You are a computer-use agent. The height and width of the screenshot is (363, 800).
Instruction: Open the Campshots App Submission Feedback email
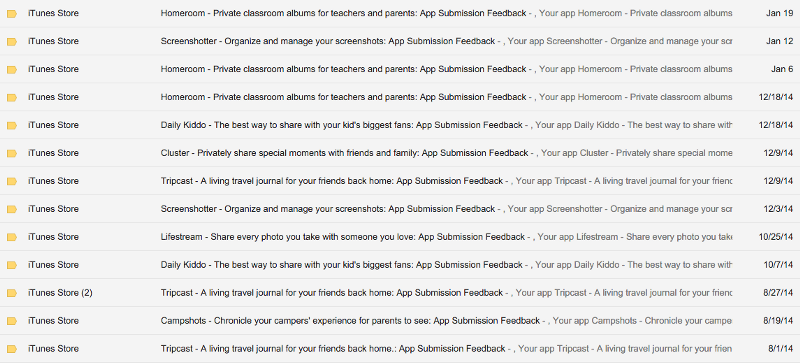coord(400,321)
